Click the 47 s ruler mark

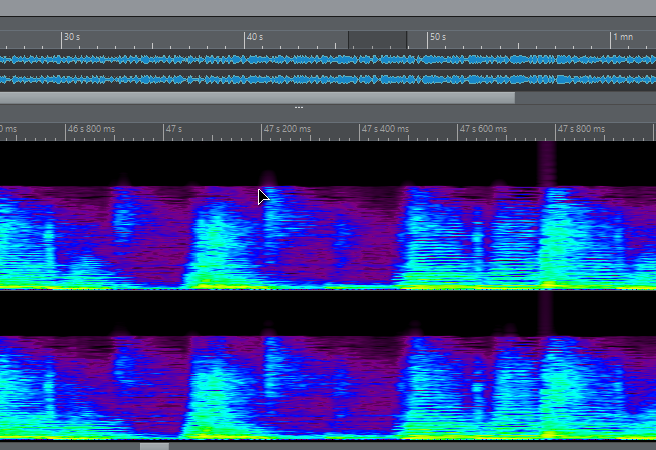[x=174, y=129]
